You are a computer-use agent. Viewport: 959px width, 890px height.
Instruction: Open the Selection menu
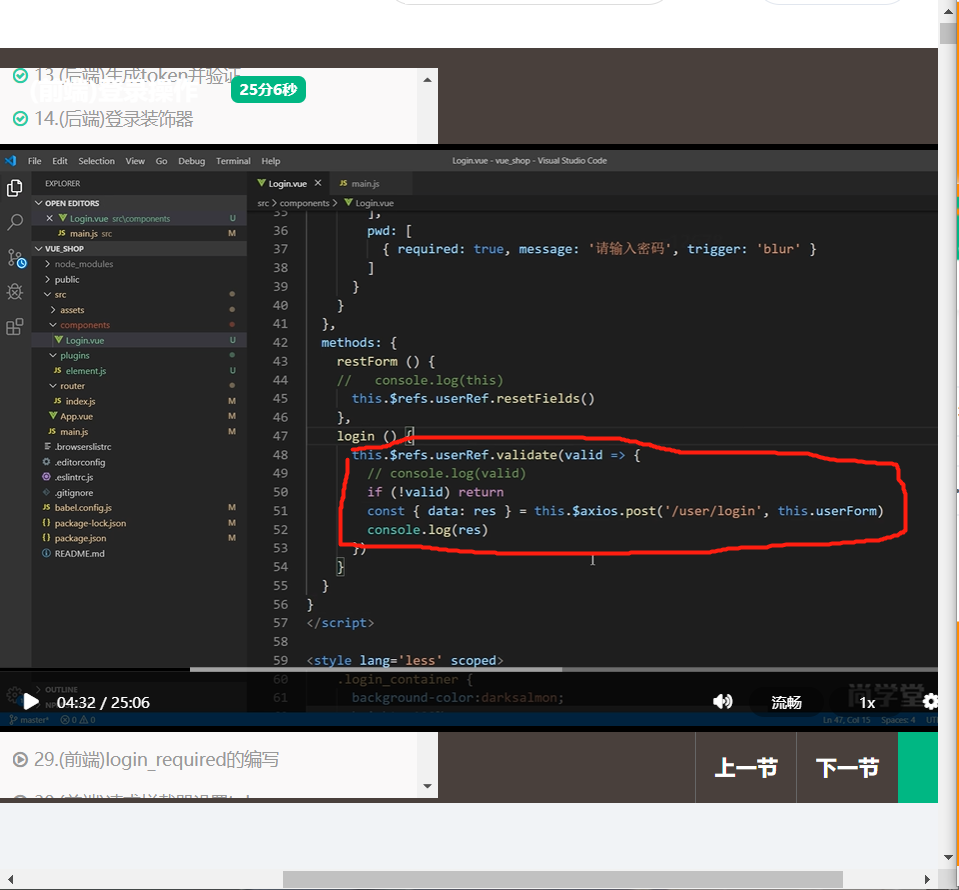click(x=96, y=161)
